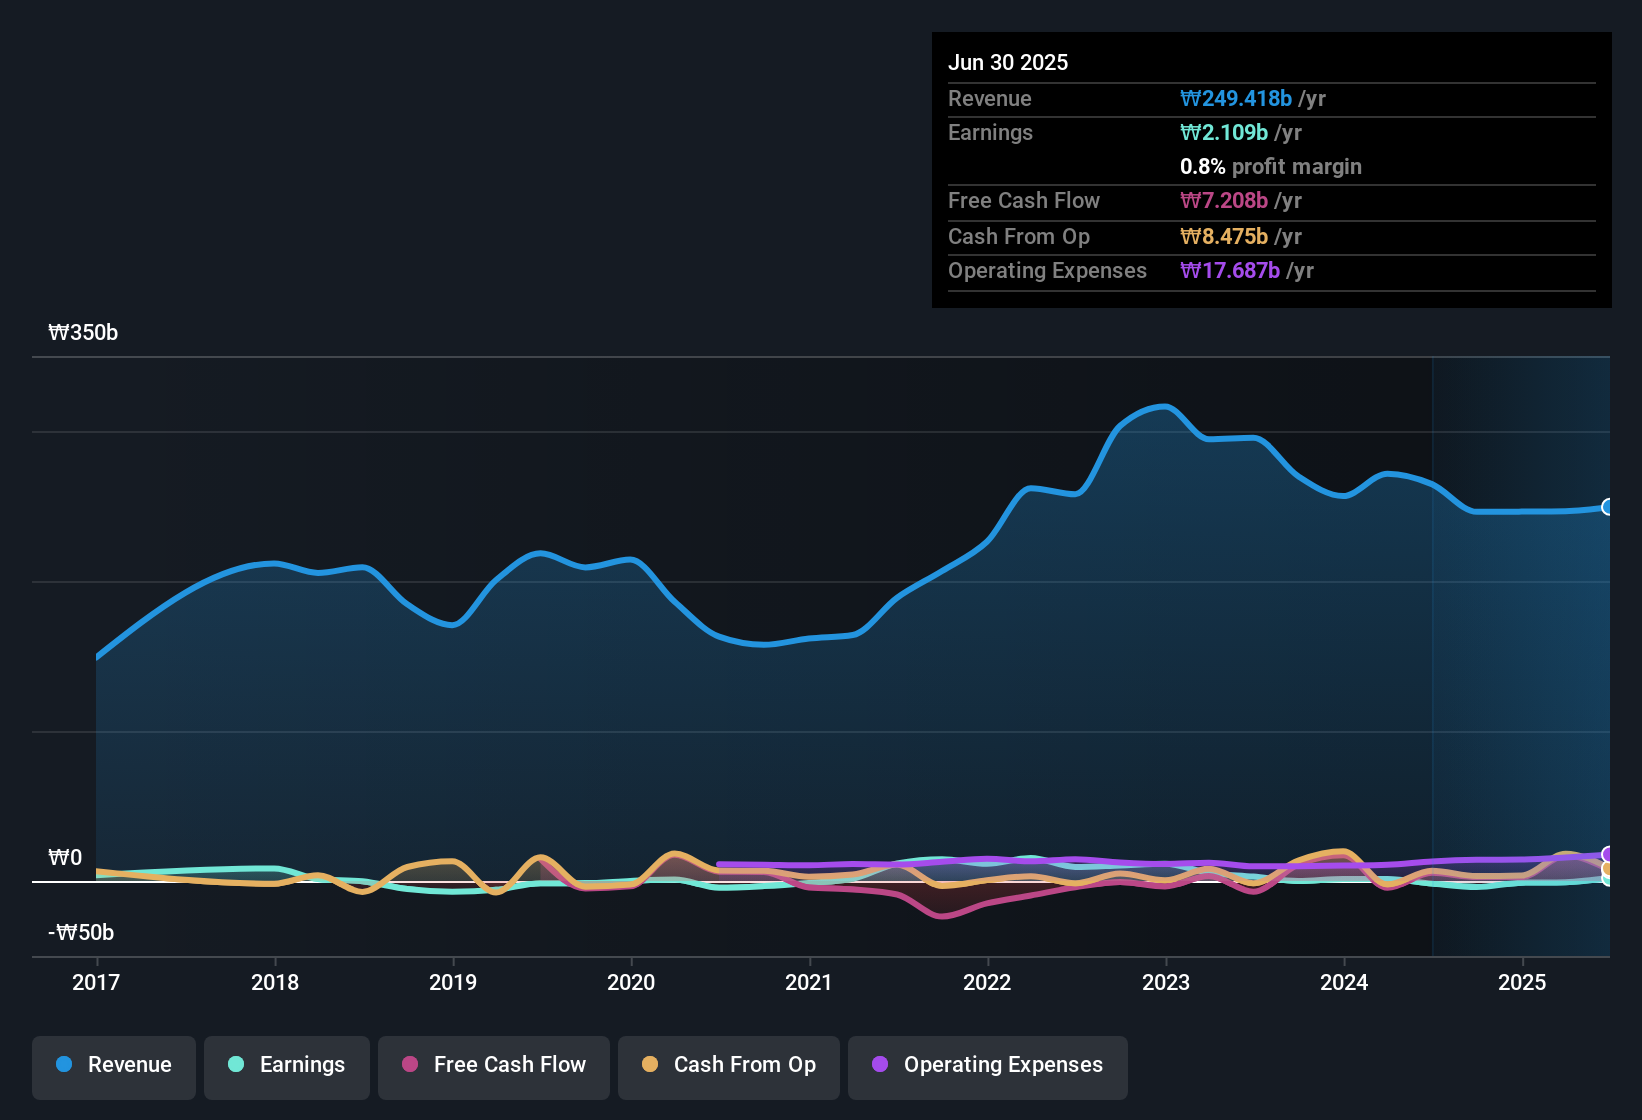The image size is (1642, 1120).
Task: Click the Earnings ₩2.109b tooltip value
Action: 1224,133
